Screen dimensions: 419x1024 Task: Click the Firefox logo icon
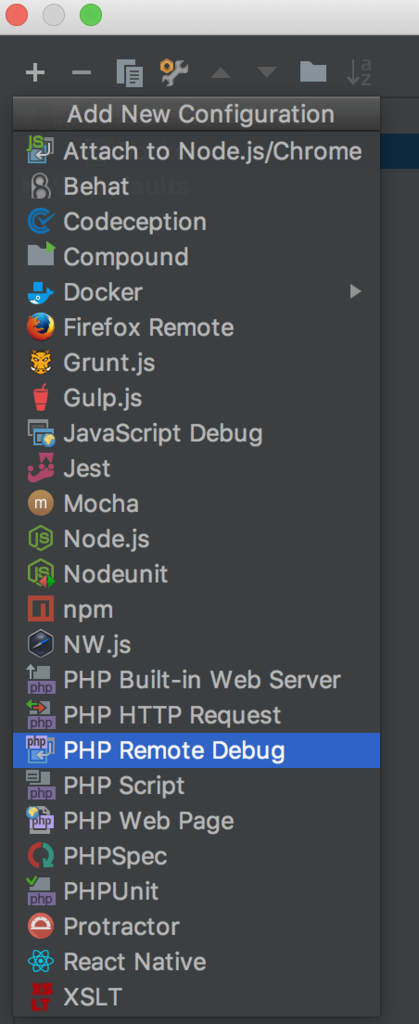point(40,327)
